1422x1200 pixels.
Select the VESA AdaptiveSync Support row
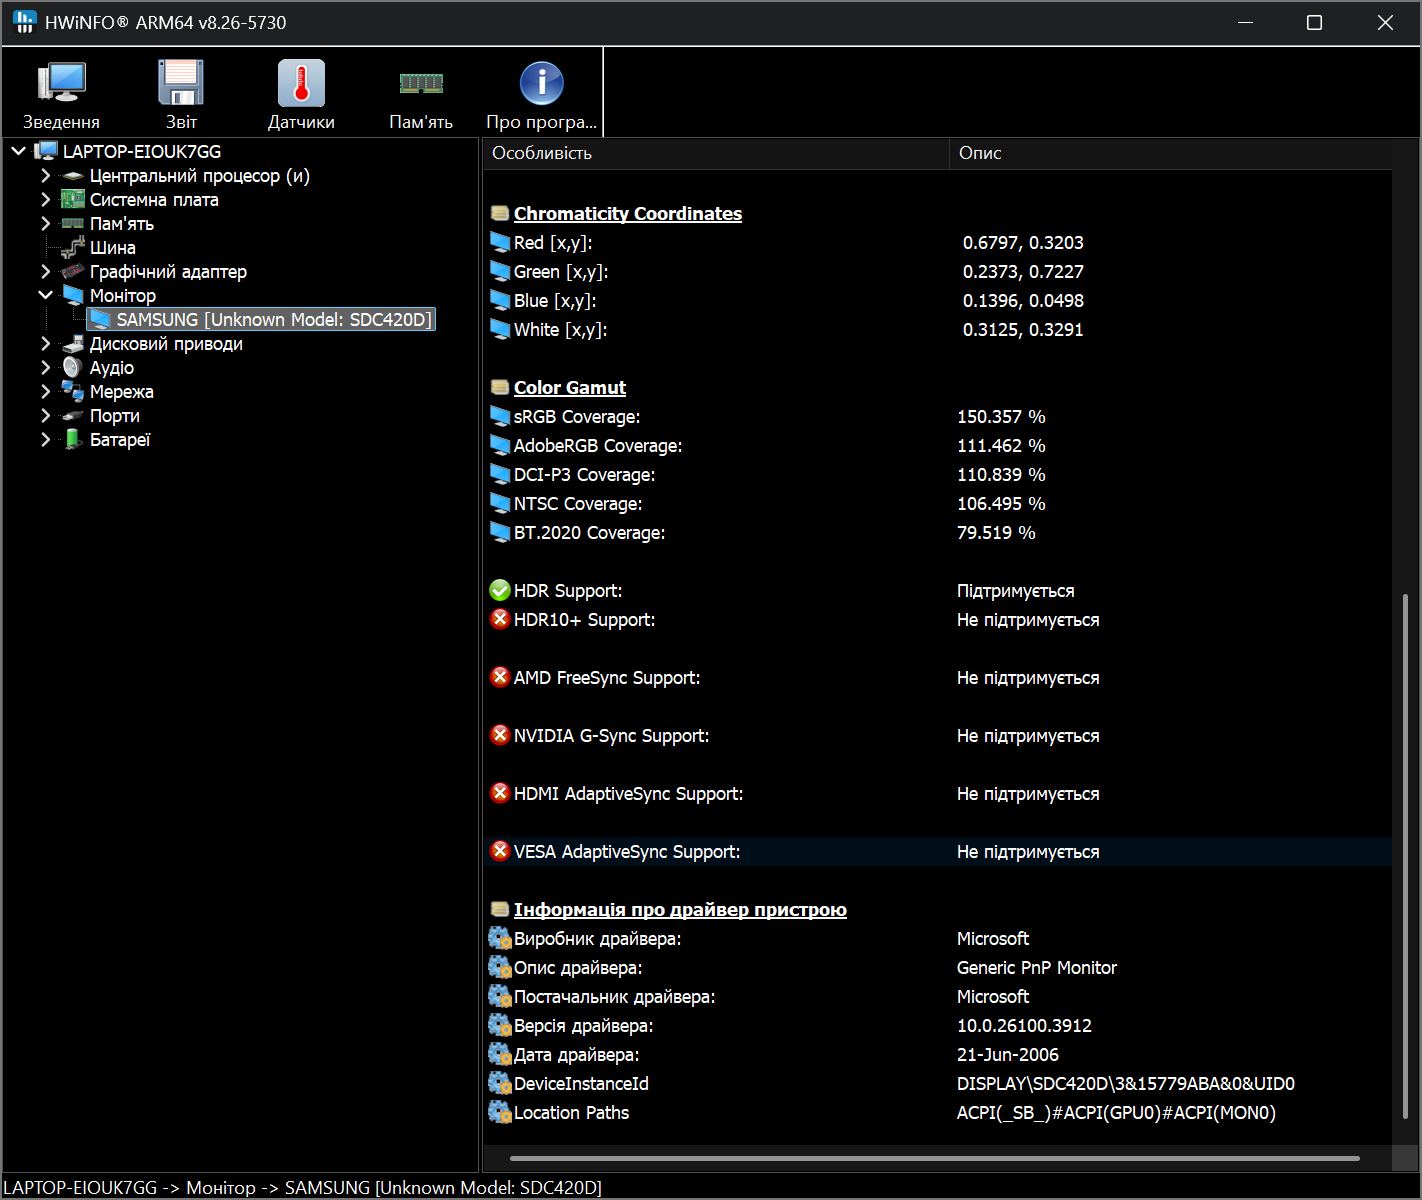click(937, 851)
